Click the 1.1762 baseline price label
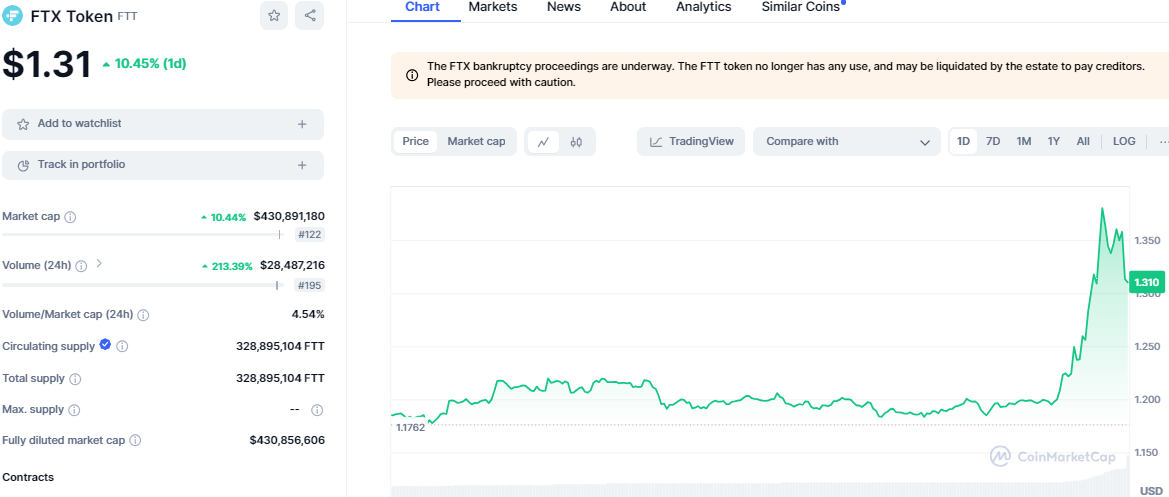Viewport: 1169px width, 497px height. (x=410, y=428)
